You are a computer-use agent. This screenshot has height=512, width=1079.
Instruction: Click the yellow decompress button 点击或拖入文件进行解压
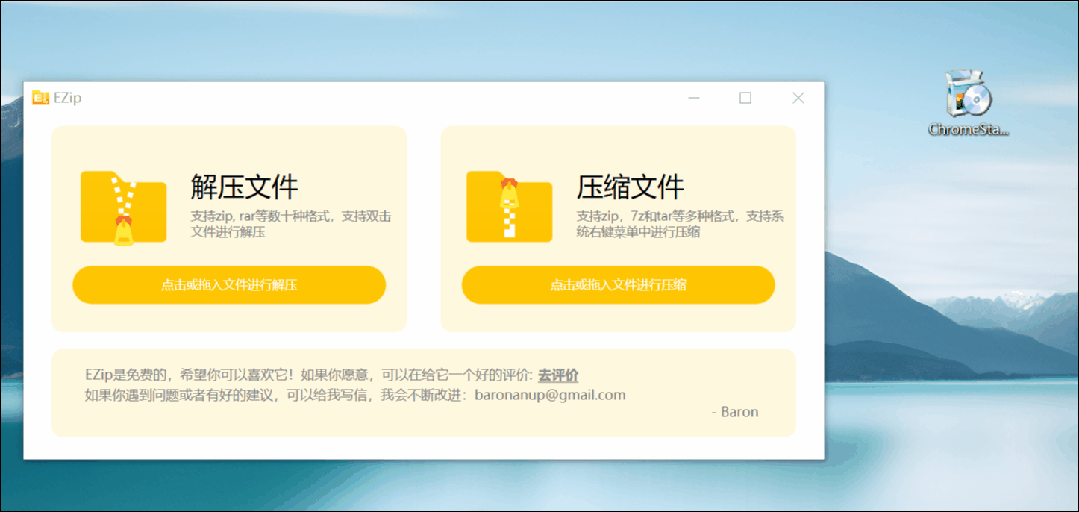(229, 285)
